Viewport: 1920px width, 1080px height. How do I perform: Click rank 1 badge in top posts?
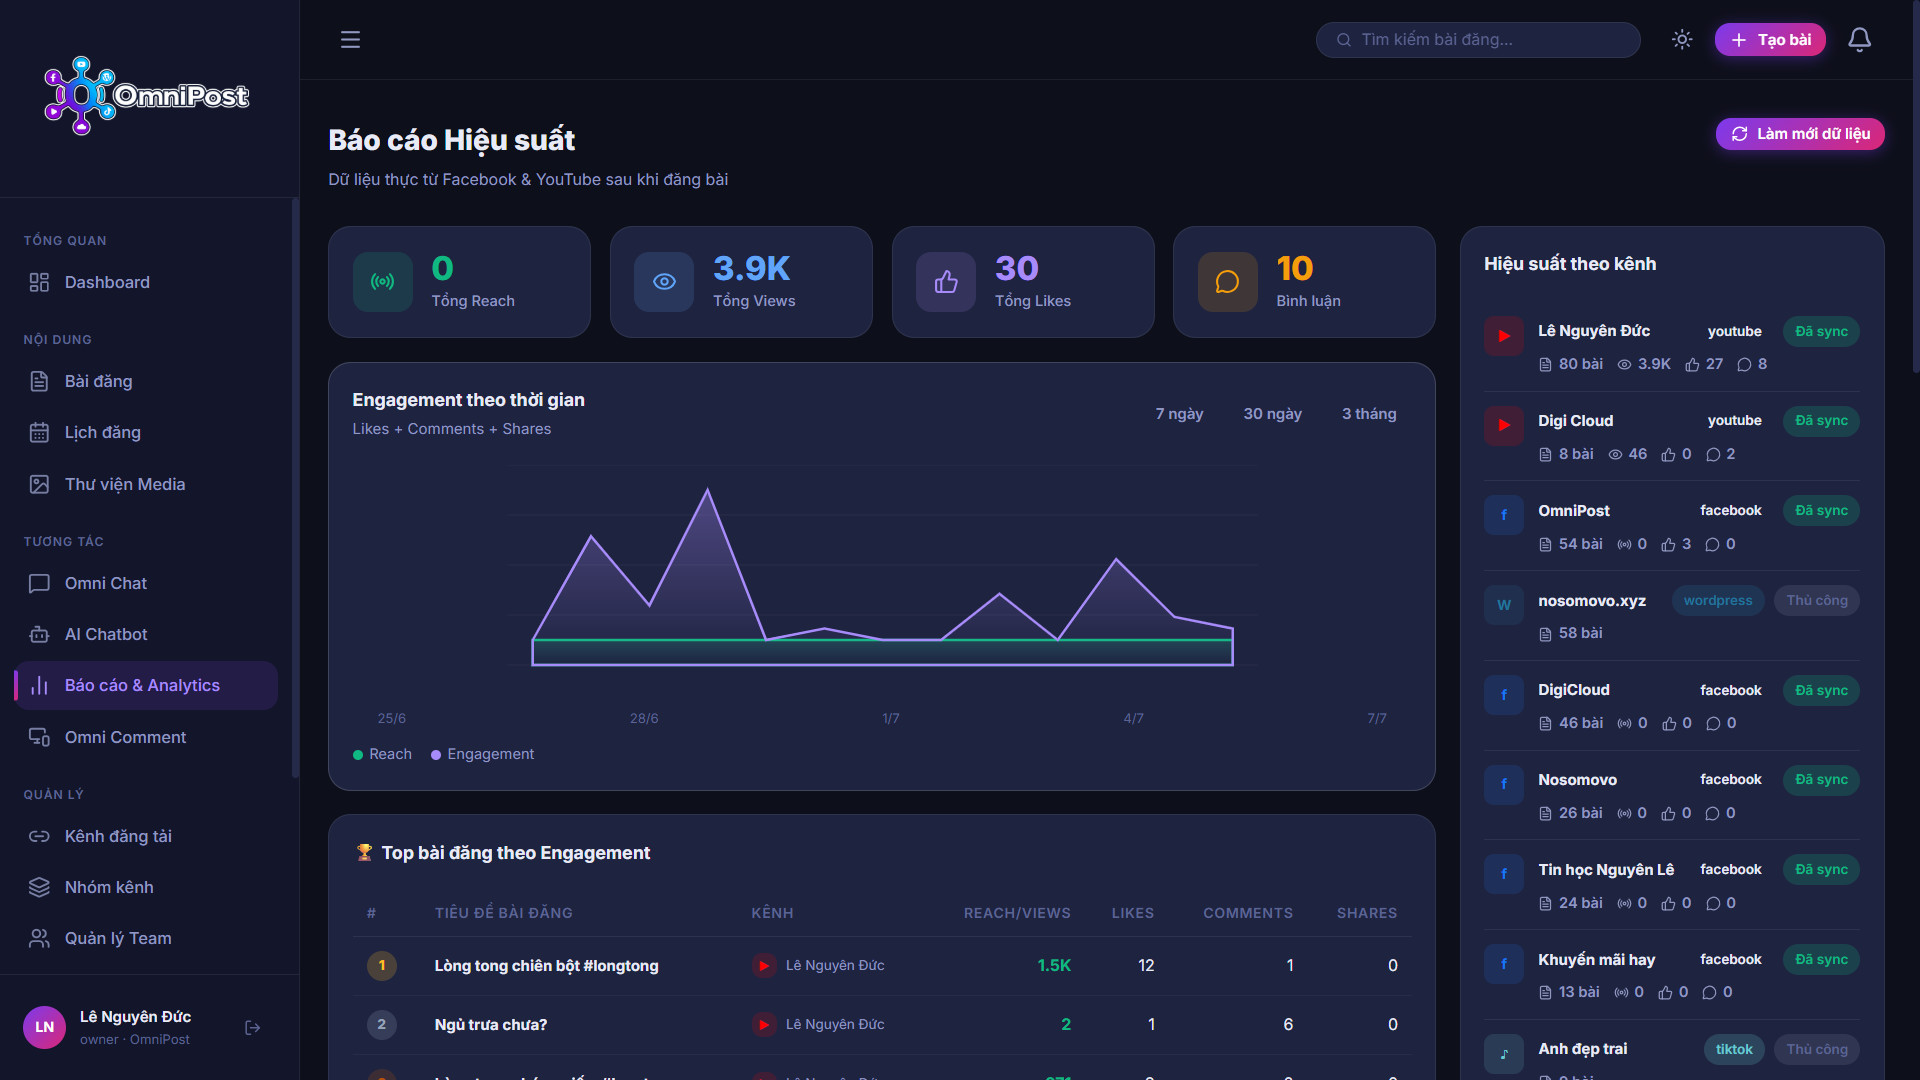[x=382, y=966]
